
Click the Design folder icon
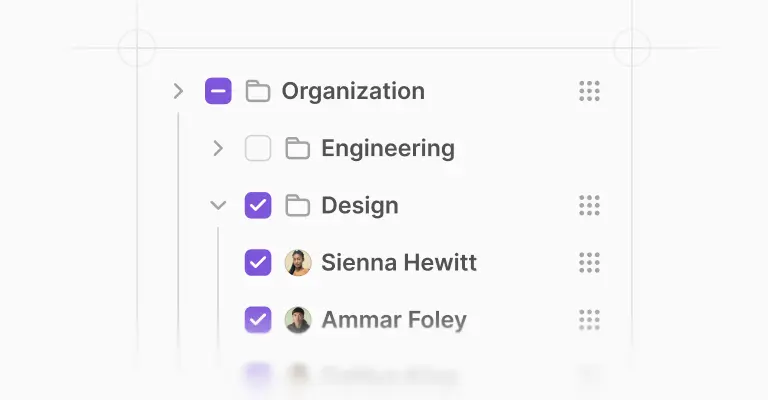pos(297,206)
